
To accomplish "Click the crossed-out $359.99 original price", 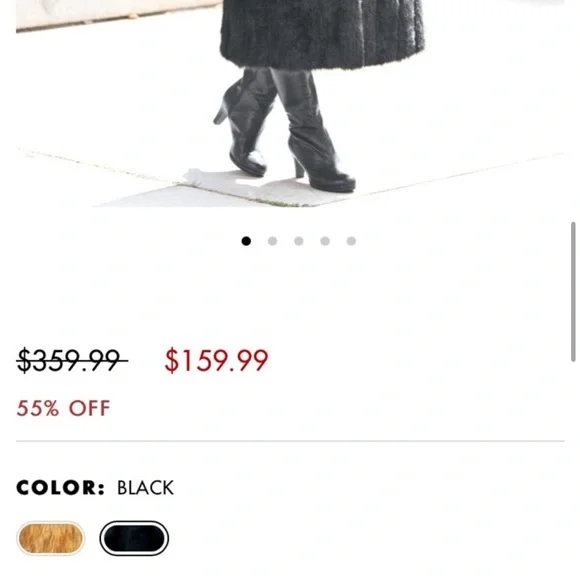I will [x=72, y=360].
